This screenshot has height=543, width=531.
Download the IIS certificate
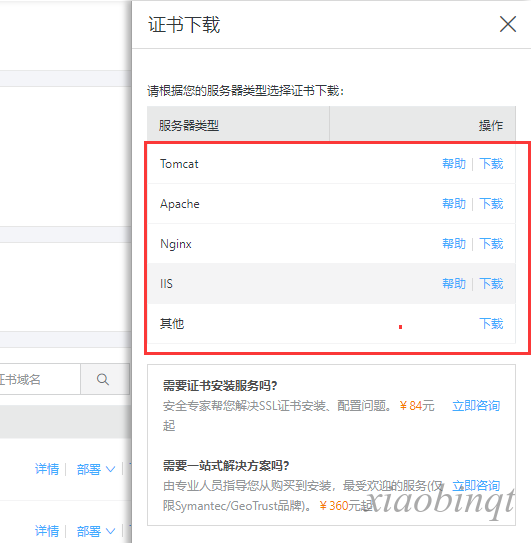(491, 284)
